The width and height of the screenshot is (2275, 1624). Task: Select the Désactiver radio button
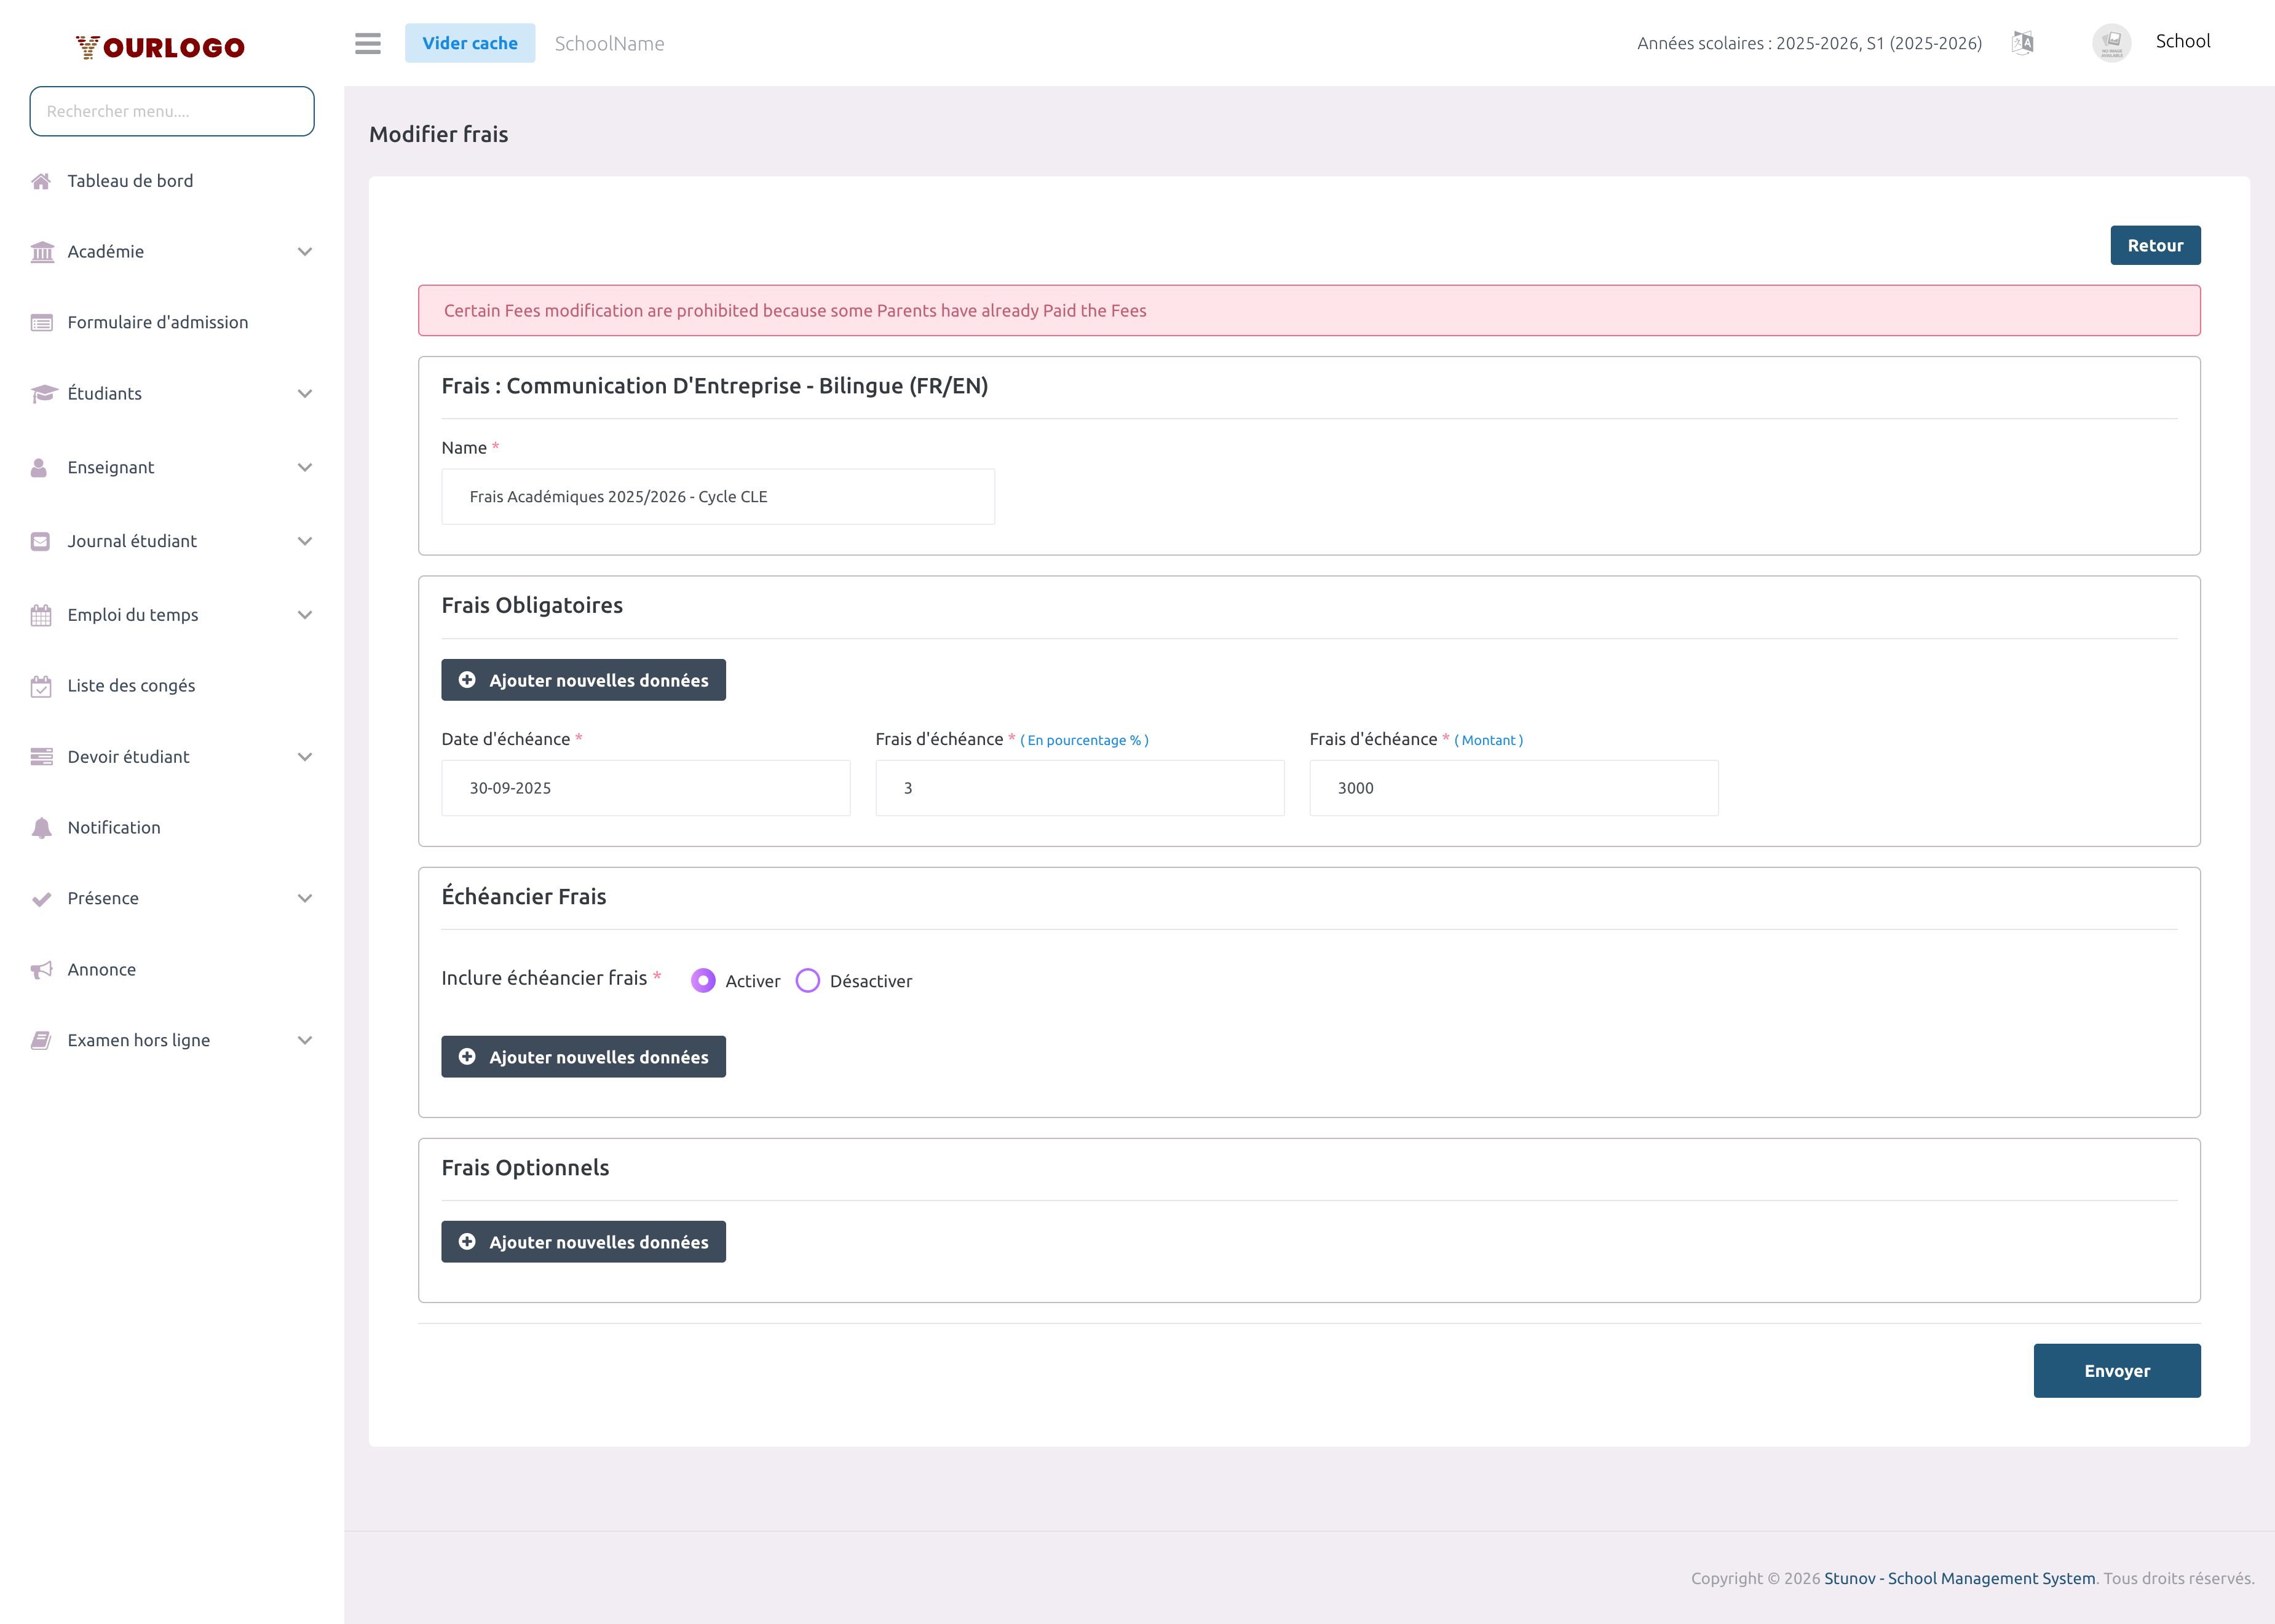coord(808,981)
